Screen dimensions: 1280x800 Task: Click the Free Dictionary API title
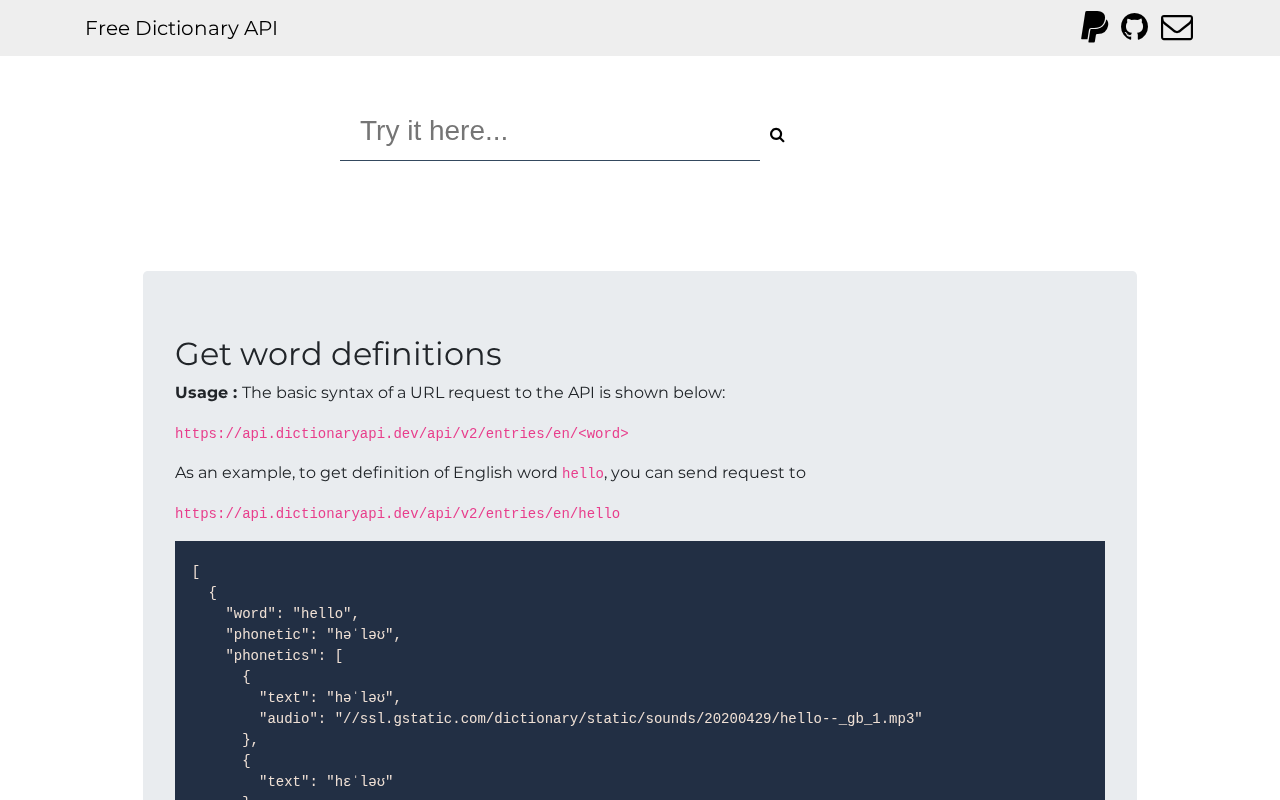tap(181, 28)
